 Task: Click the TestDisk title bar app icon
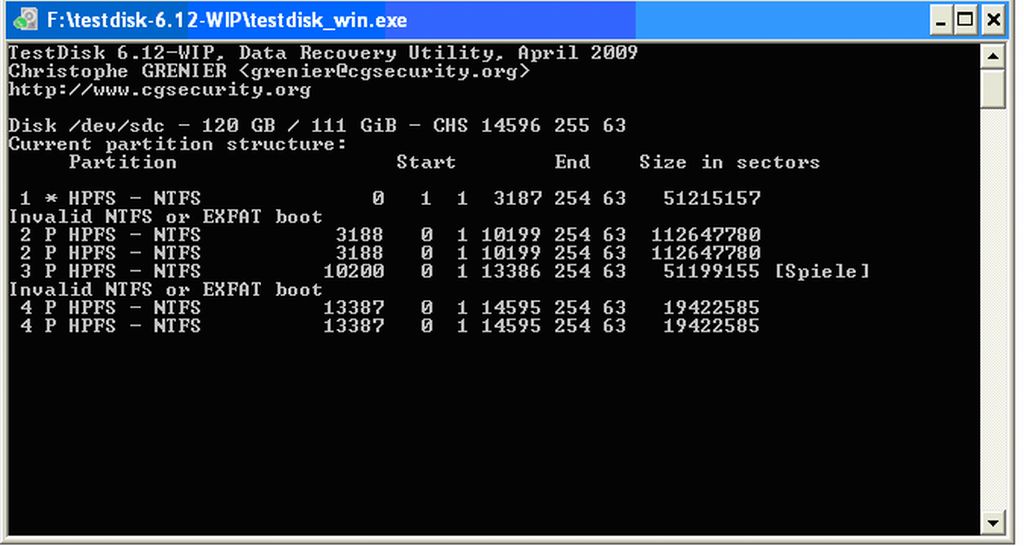pos(25,20)
